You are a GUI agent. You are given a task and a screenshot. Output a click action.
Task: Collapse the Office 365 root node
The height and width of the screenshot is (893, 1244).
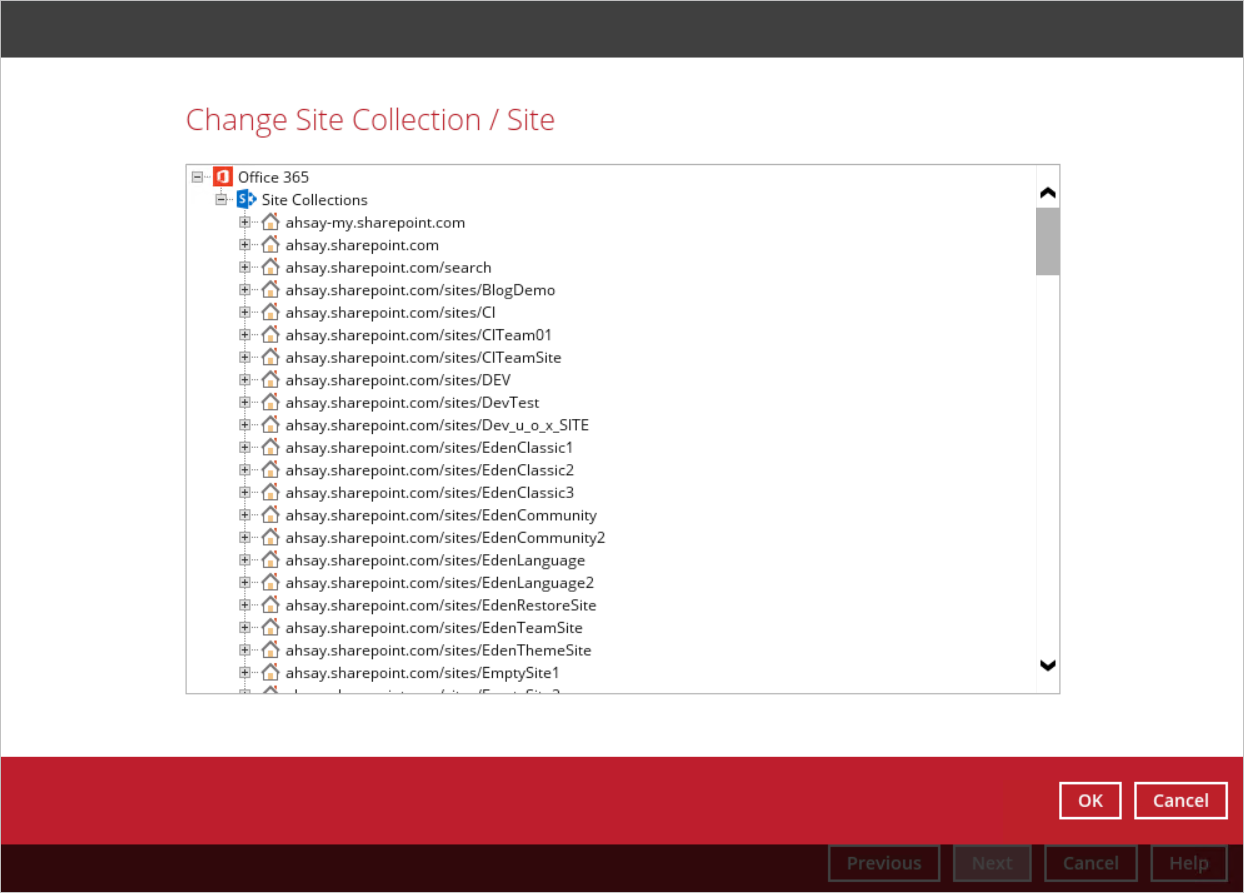pos(197,177)
